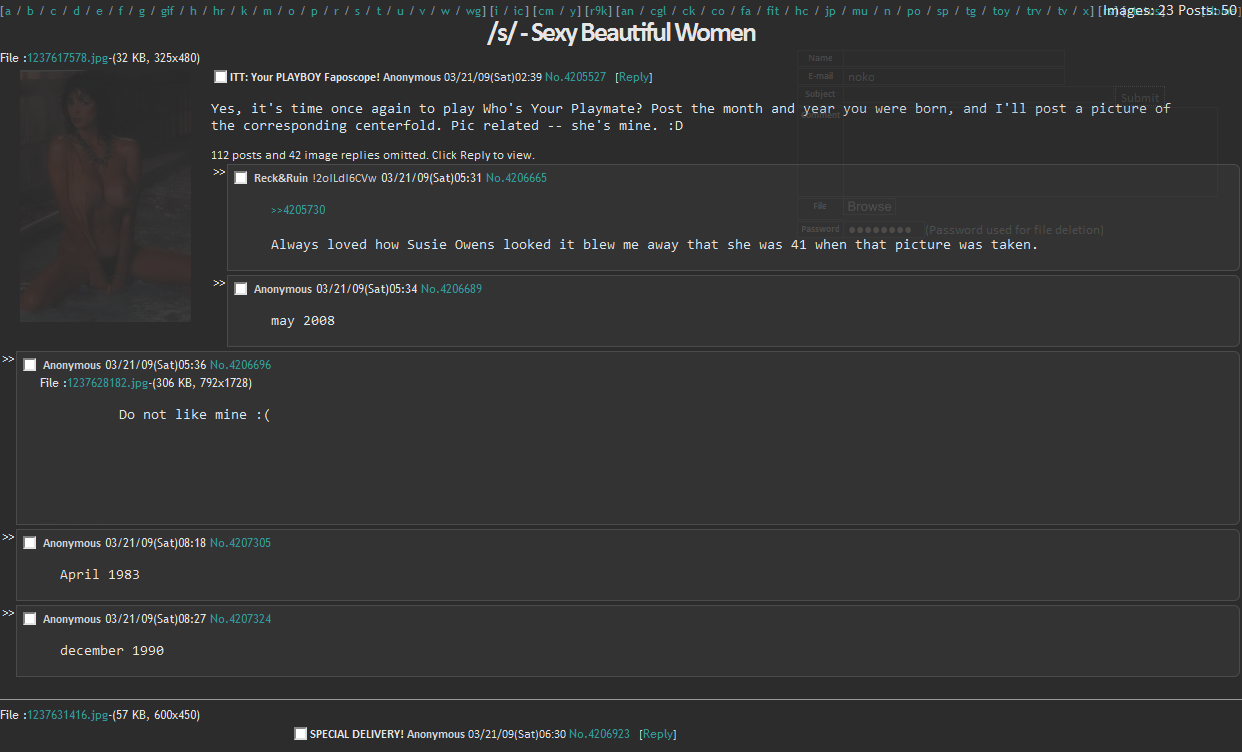Tick the checkbox on the "may 2008" post
Viewport: 1242px width, 752px height.
click(x=240, y=288)
